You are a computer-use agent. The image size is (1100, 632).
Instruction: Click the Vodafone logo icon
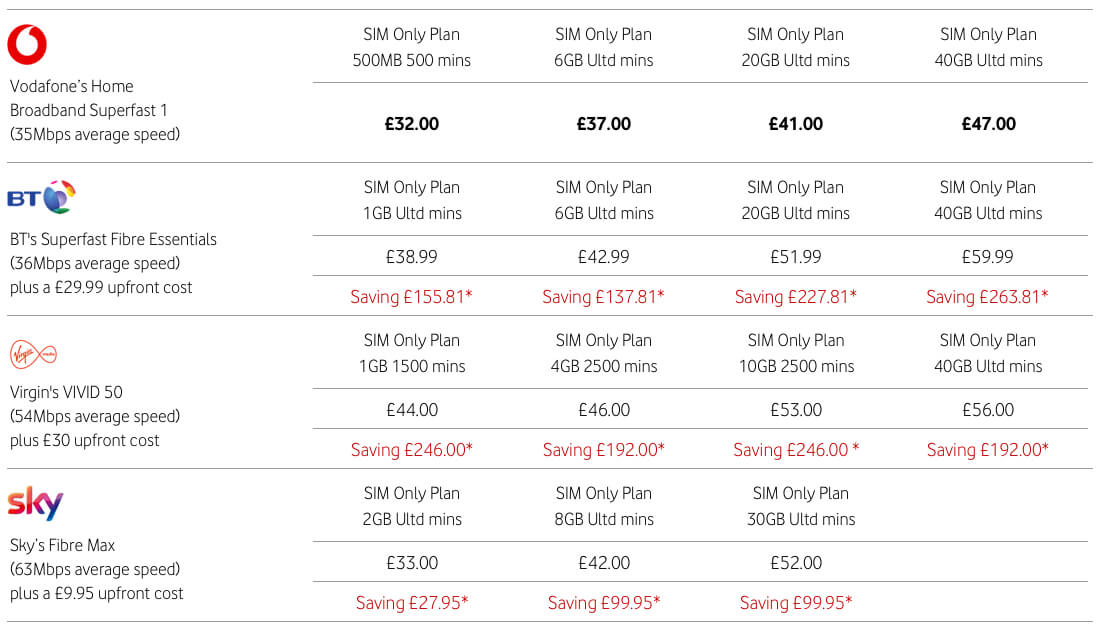point(27,44)
